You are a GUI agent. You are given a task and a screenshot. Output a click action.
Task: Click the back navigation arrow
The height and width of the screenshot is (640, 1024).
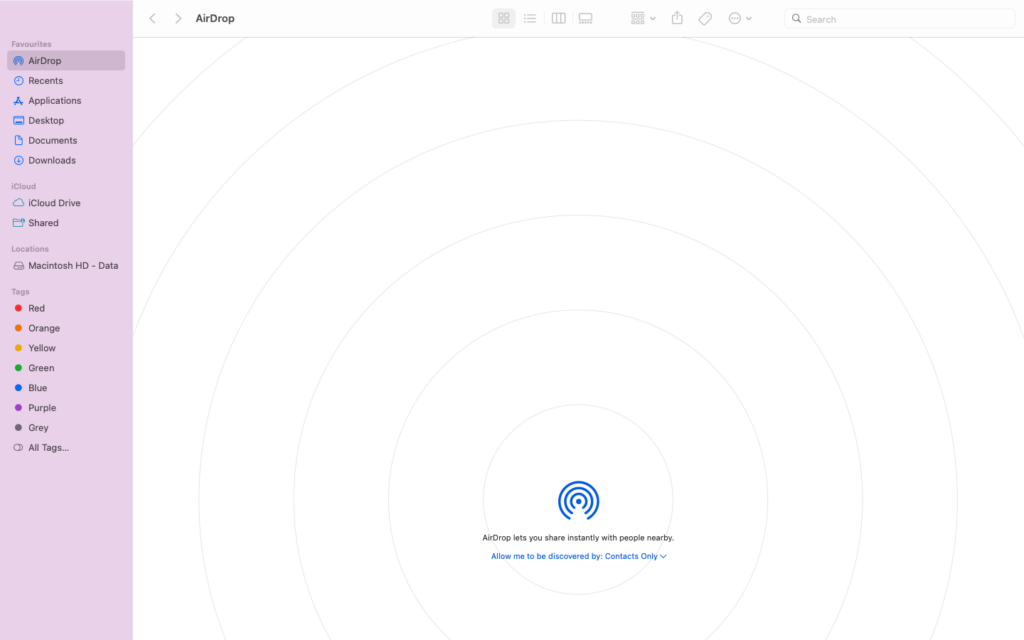153,18
